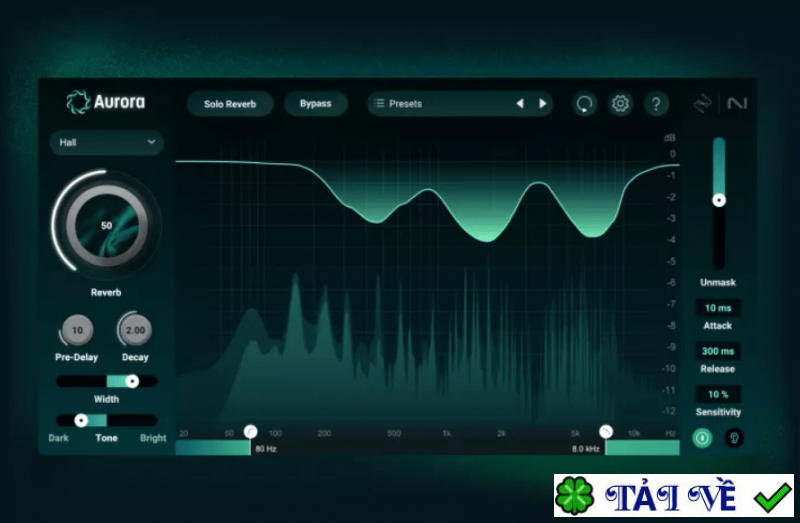The width and height of the screenshot is (800, 523).
Task: Toggle the Bypass button
Action: click(316, 104)
